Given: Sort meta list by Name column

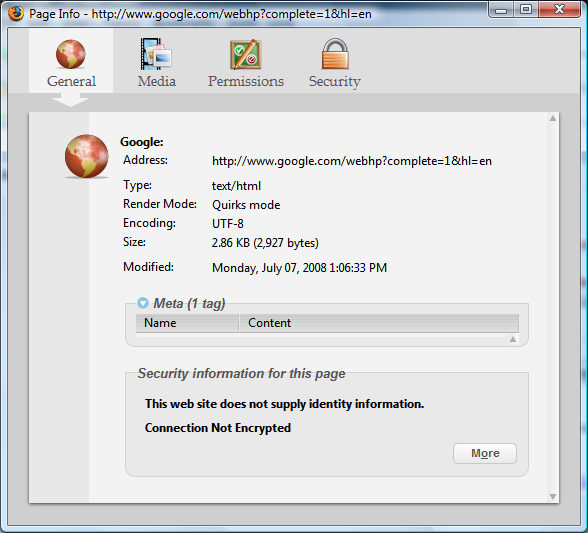Looking at the screenshot, I should 187,323.
